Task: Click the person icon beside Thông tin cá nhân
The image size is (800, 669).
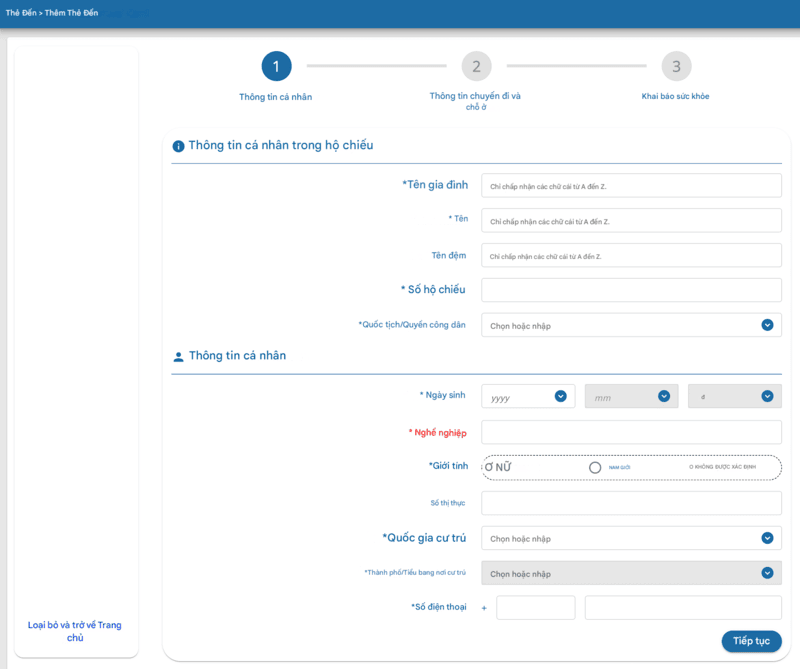Action: [x=178, y=357]
